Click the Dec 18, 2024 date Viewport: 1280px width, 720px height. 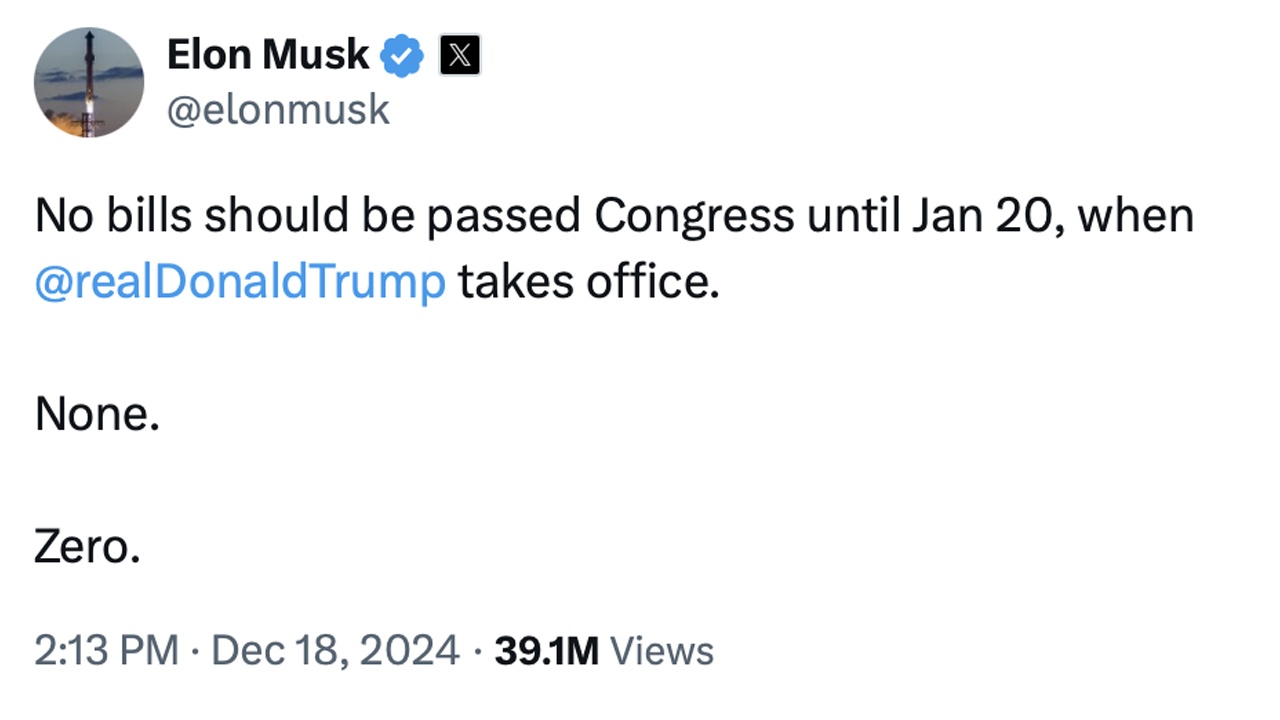click(x=335, y=651)
